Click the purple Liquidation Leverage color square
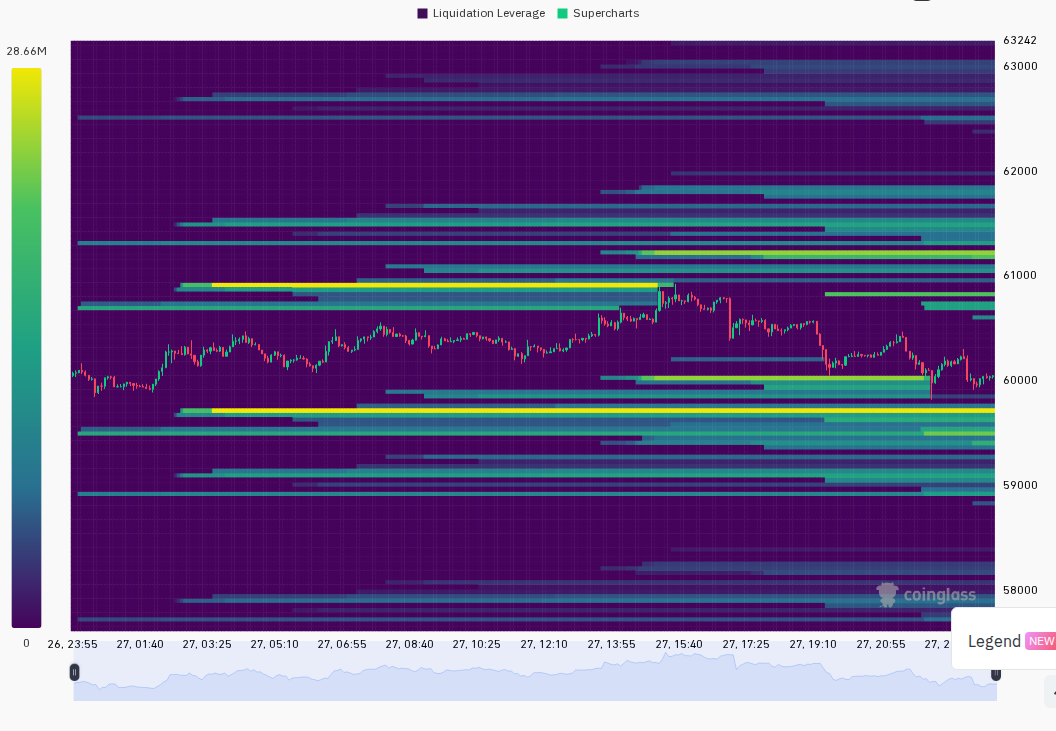This screenshot has width=1056, height=731. (x=422, y=13)
